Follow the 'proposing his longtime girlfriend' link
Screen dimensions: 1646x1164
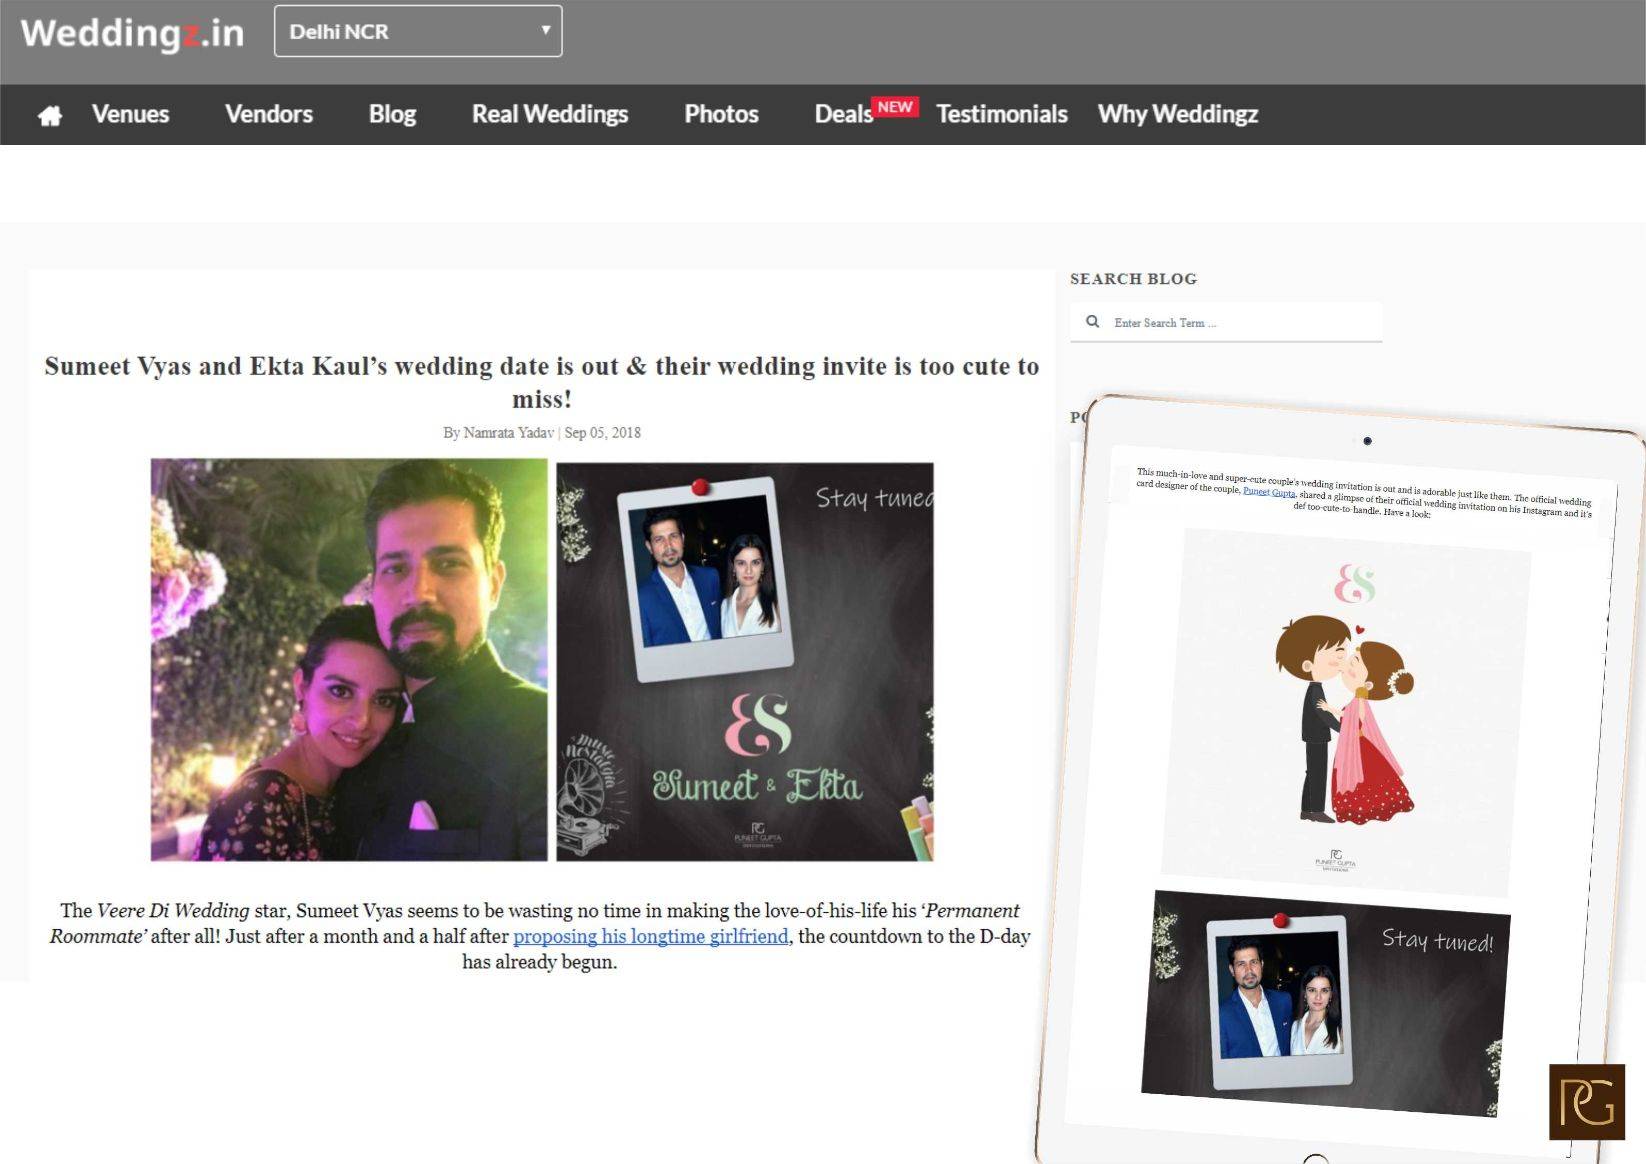(x=650, y=937)
